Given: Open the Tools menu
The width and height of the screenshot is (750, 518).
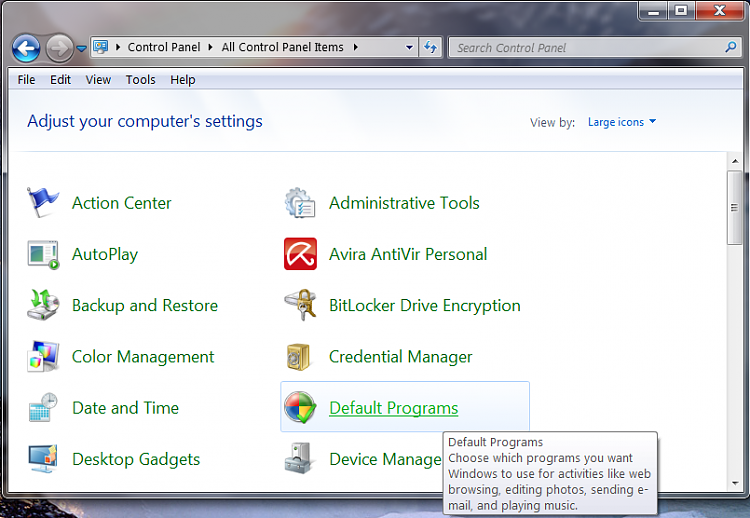Looking at the screenshot, I should pos(141,80).
